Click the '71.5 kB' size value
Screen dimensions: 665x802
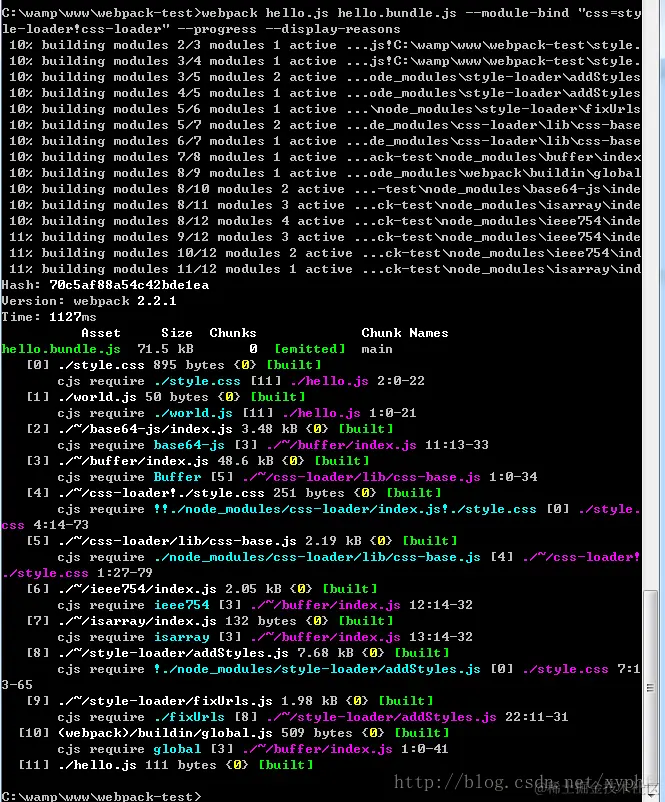165,349
